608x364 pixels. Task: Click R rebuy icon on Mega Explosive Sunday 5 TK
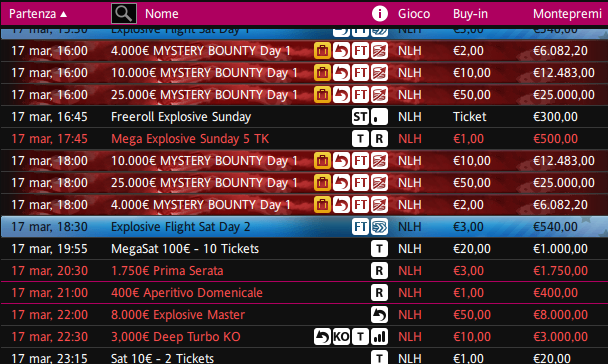(379, 139)
